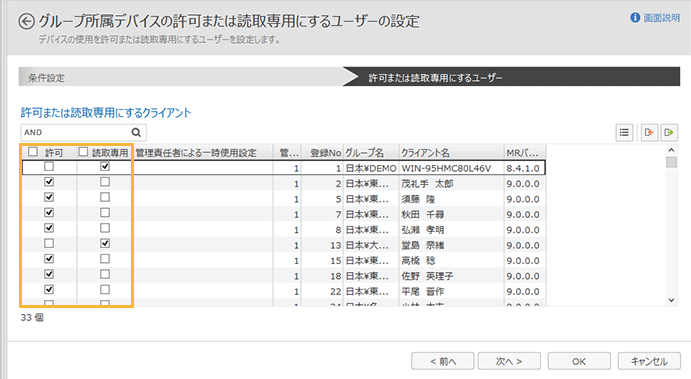Select client name 茂礼手 太郎
The width and height of the screenshot is (691, 379).
click(x=427, y=184)
